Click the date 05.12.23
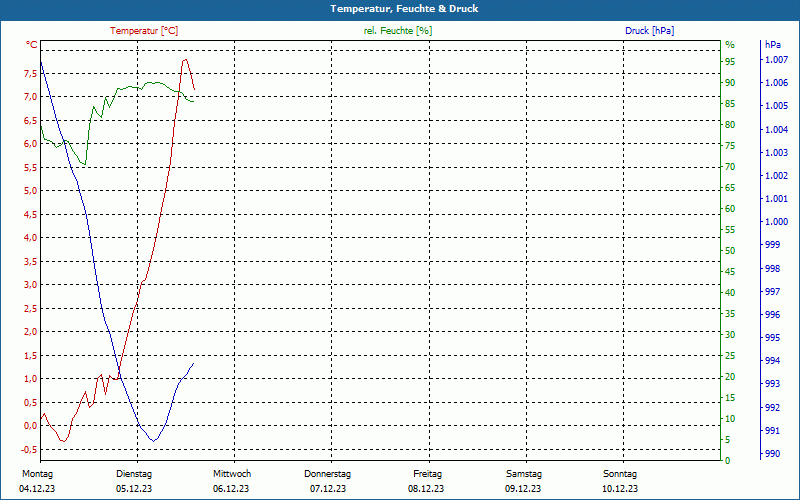This screenshot has width=800, height=500. (134, 489)
